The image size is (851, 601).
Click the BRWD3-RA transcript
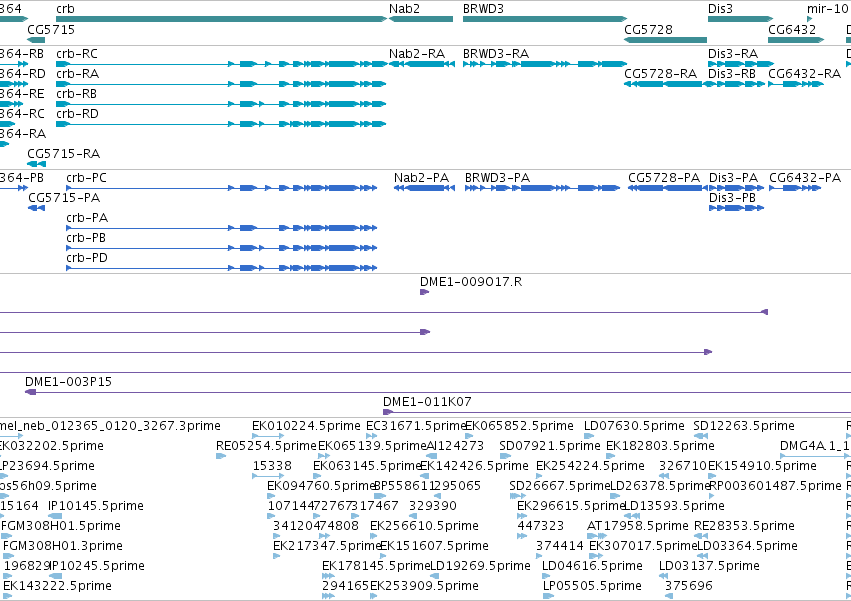coord(545,64)
